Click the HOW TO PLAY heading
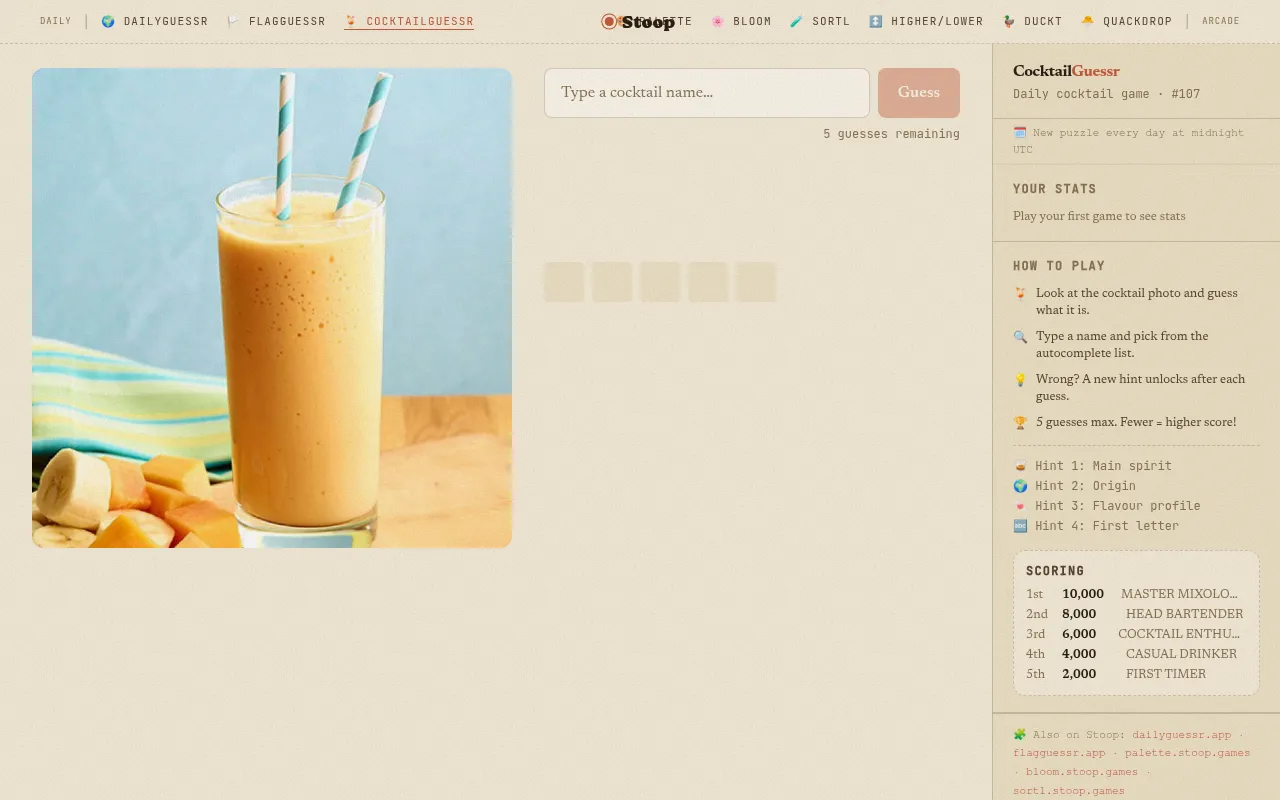 1059,266
